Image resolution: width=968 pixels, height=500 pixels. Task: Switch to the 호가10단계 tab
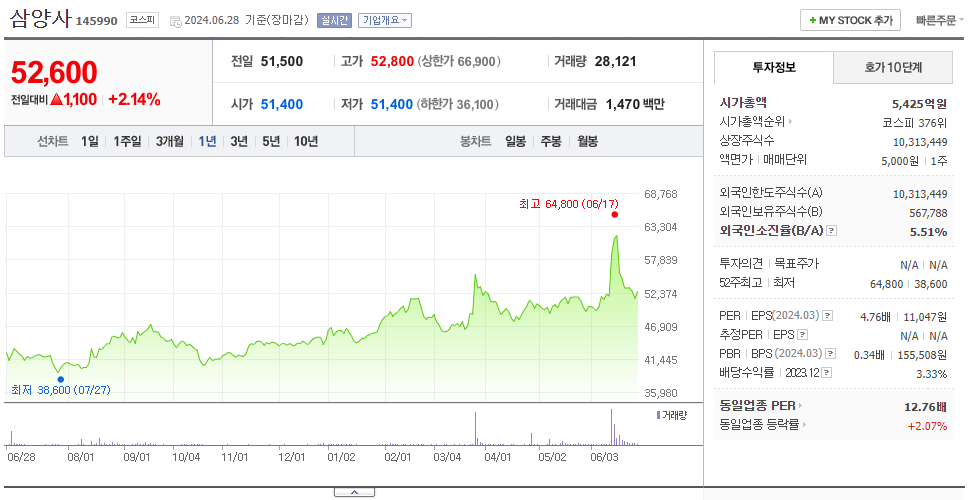893,67
